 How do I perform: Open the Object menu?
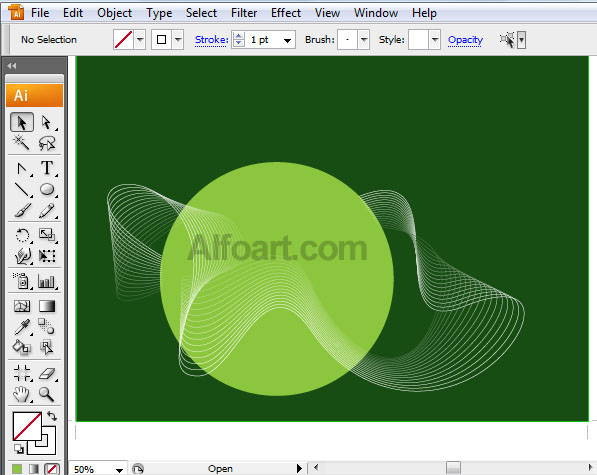point(114,13)
